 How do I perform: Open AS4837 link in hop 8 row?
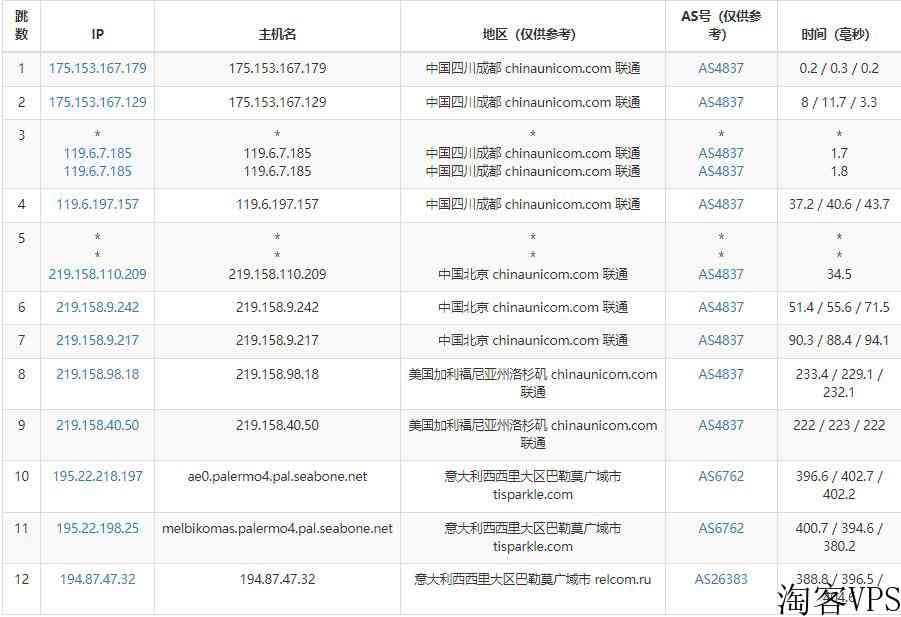(721, 374)
